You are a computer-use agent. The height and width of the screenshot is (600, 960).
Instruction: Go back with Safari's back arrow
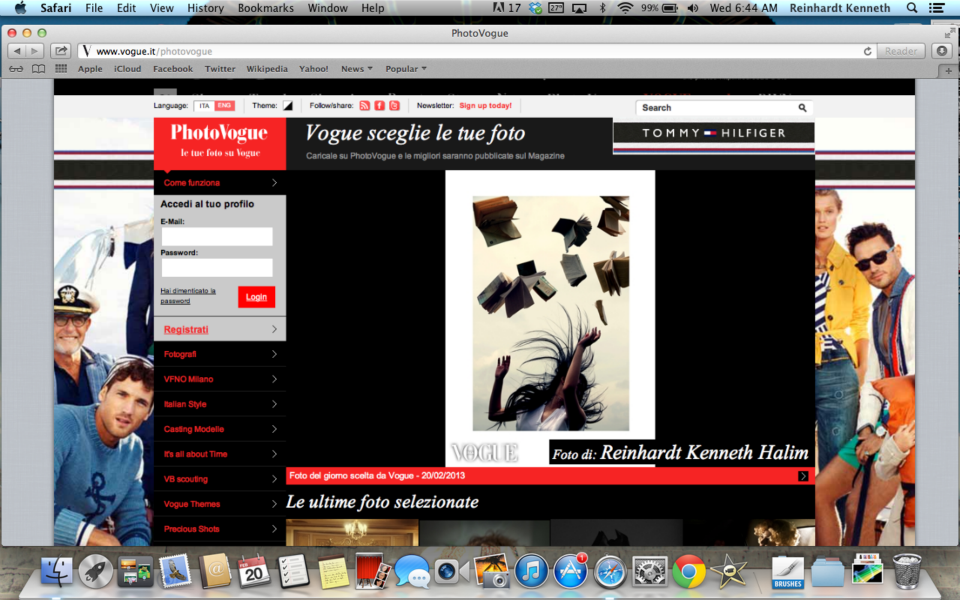(17, 51)
